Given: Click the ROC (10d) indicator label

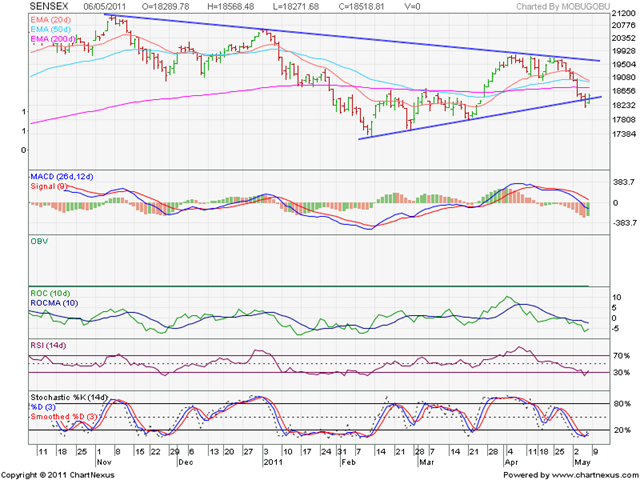Looking at the screenshot, I should pyautogui.click(x=50, y=293).
